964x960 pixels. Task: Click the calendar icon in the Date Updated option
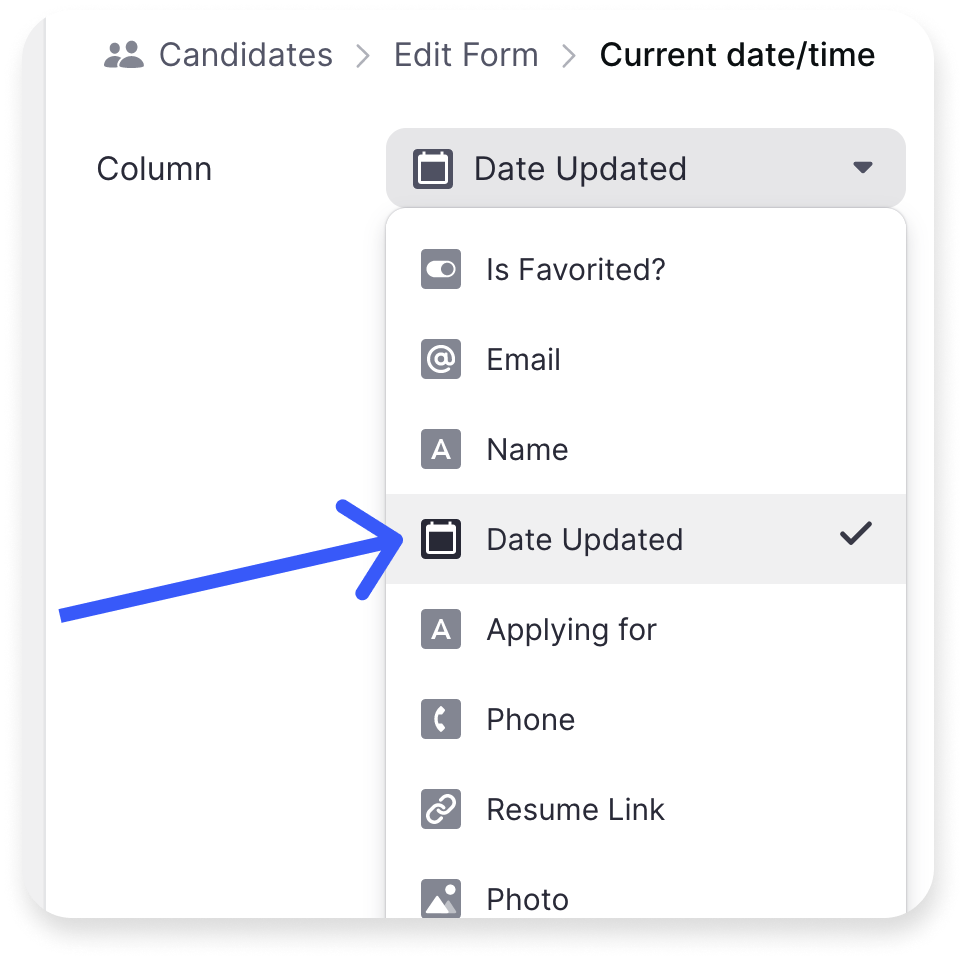point(441,539)
